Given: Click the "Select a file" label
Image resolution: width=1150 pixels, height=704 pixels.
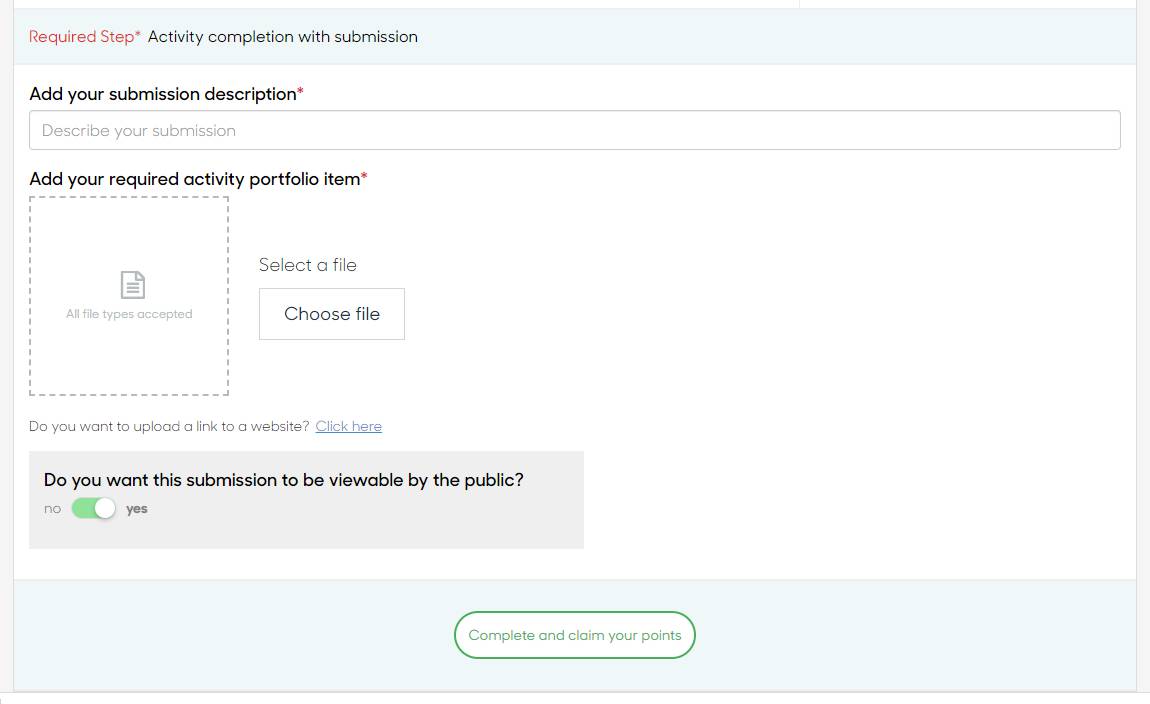Looking at the screenshot, I should click(x=307, y=265).
